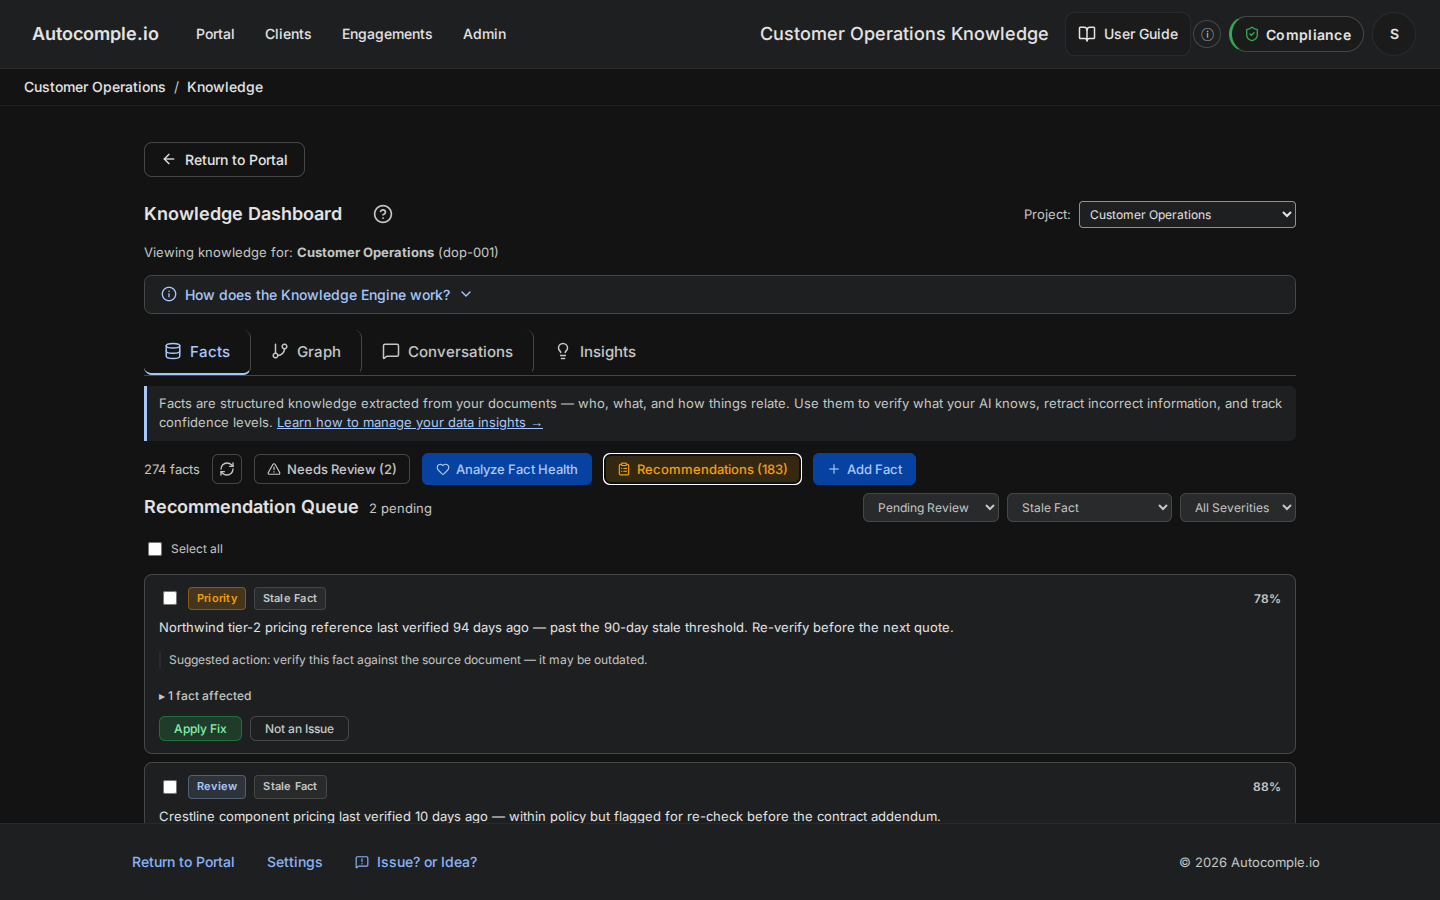Switch to the Conversations tab
Viewport: 1440px width, 900px height.
coord(447,352)
